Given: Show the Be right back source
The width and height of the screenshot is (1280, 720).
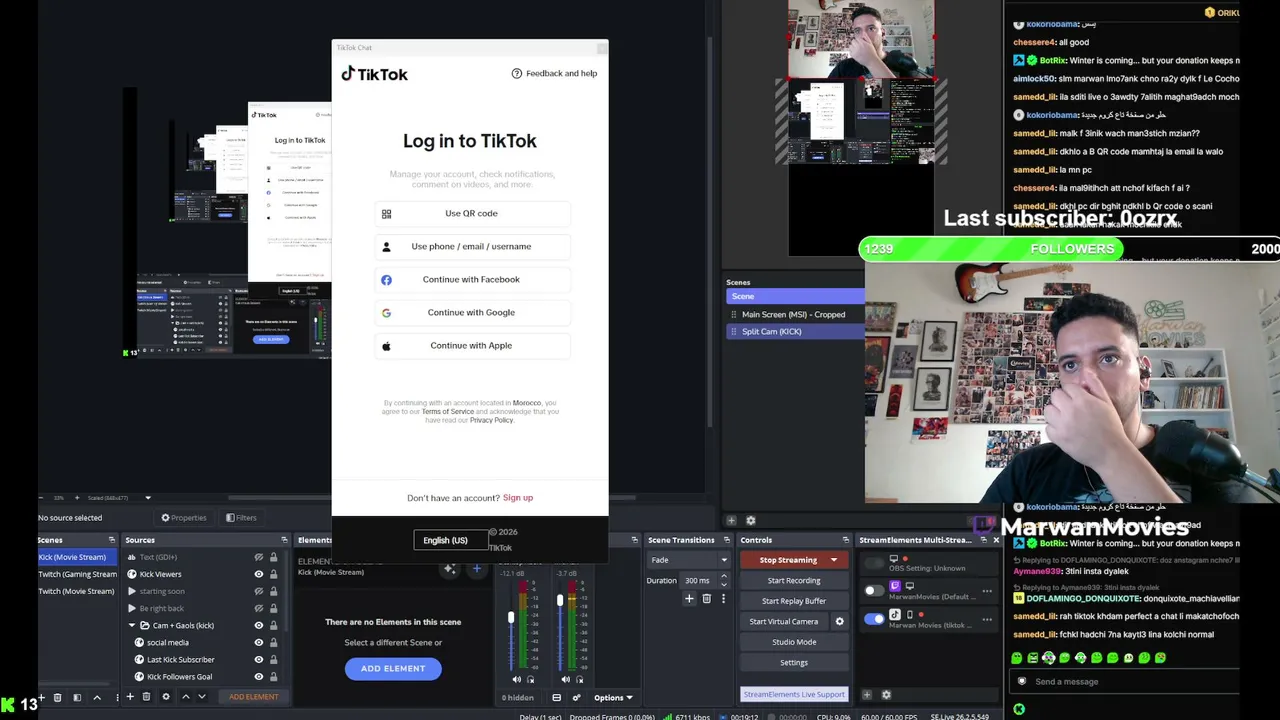Looking at the screenshot, I should click(x=259, y=608).
